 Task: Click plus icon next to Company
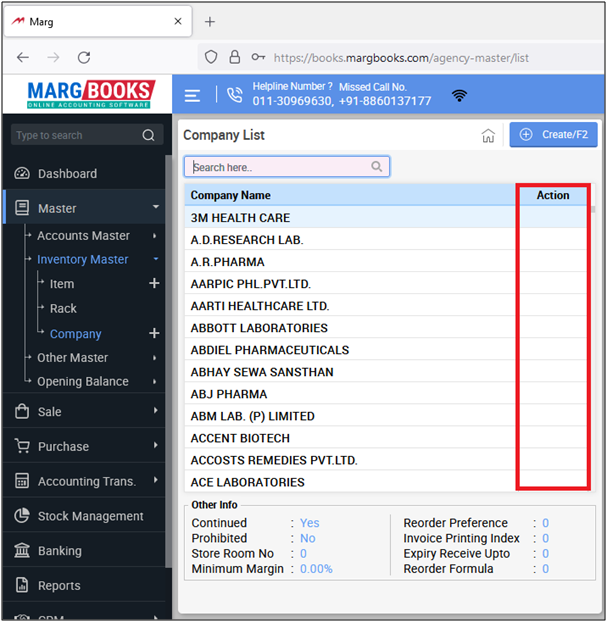point(154,334)
